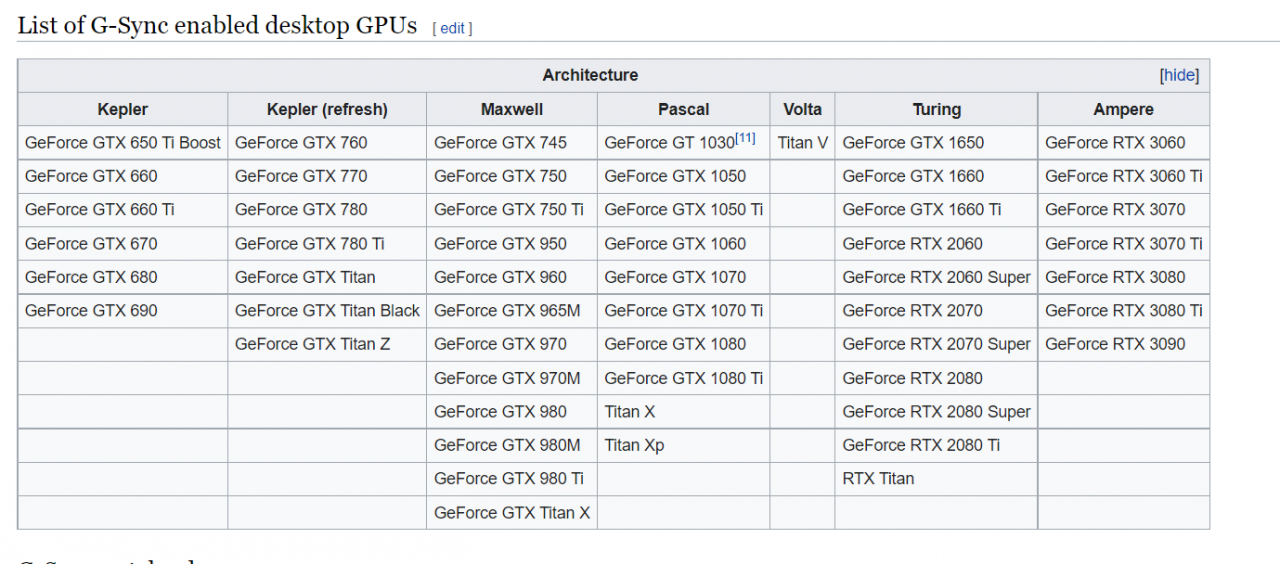Select the GeForce GTX 970M cell
Viewport: 1280px width, 564px height.
pyautogui.click(x=512, y=378)
